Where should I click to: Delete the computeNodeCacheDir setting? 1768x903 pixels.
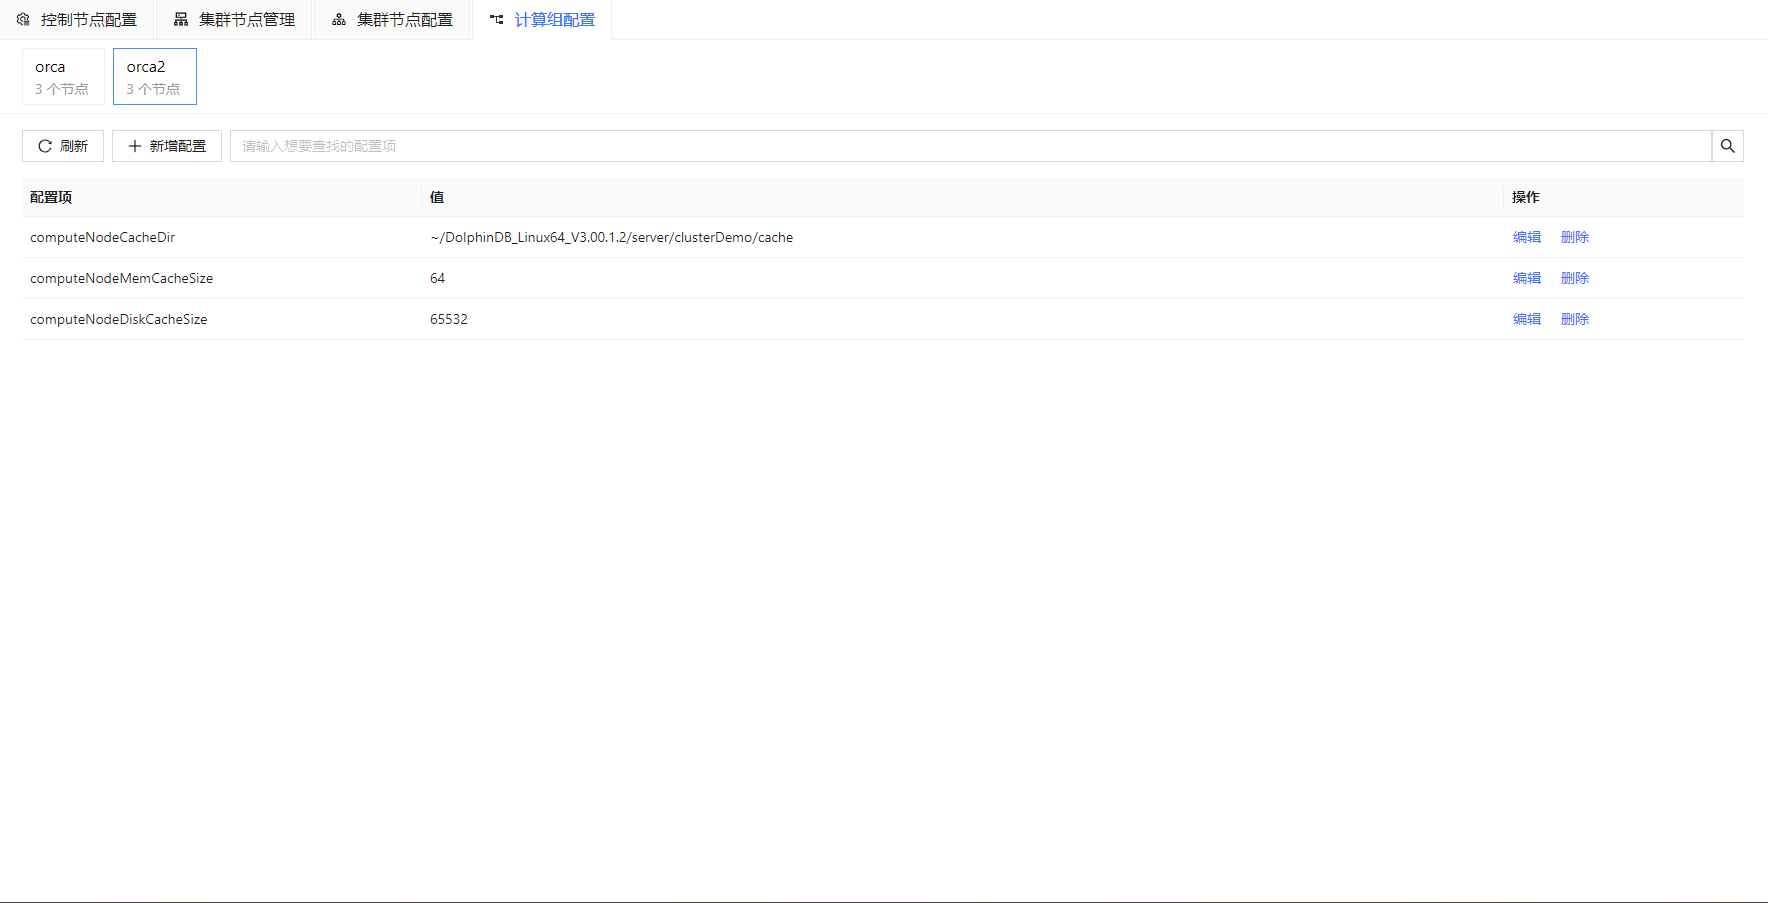pyautogui.click(x=1574, y=237)
